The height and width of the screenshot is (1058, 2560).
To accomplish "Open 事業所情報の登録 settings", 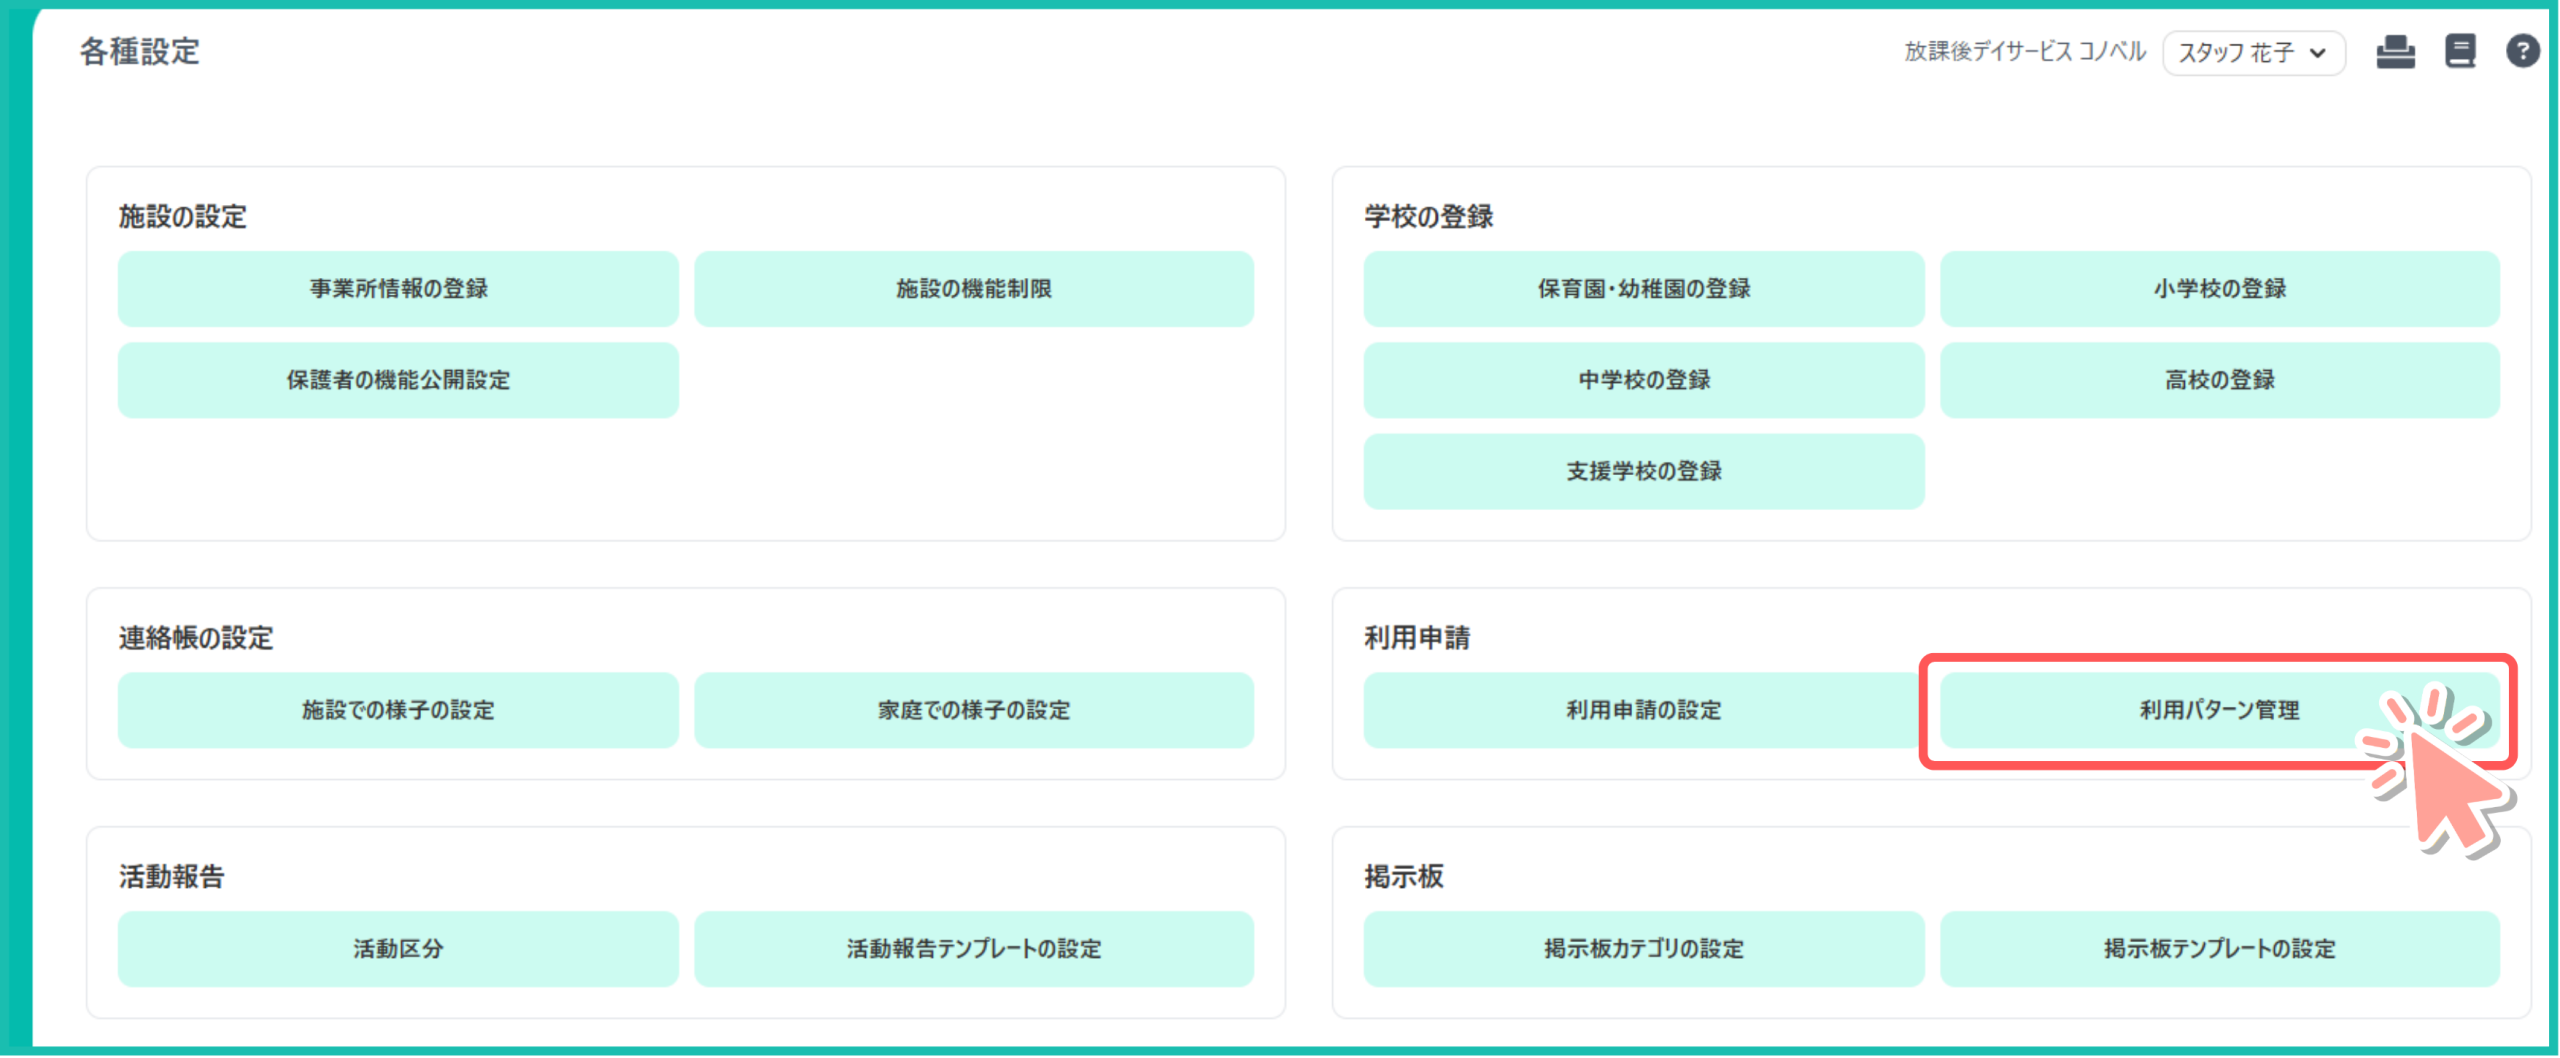I will (398, 289).
